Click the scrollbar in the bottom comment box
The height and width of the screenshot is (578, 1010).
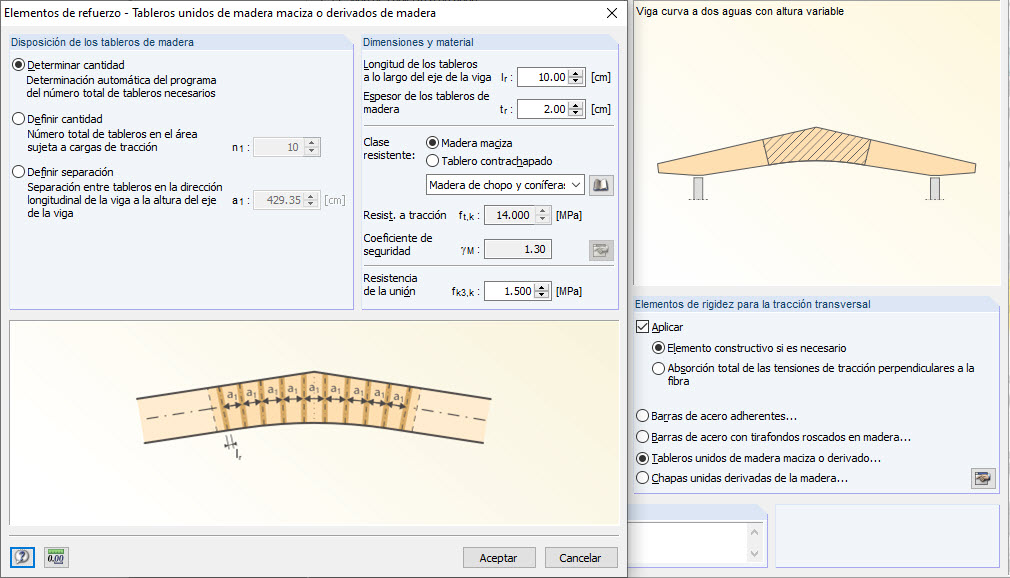[755, 541]
